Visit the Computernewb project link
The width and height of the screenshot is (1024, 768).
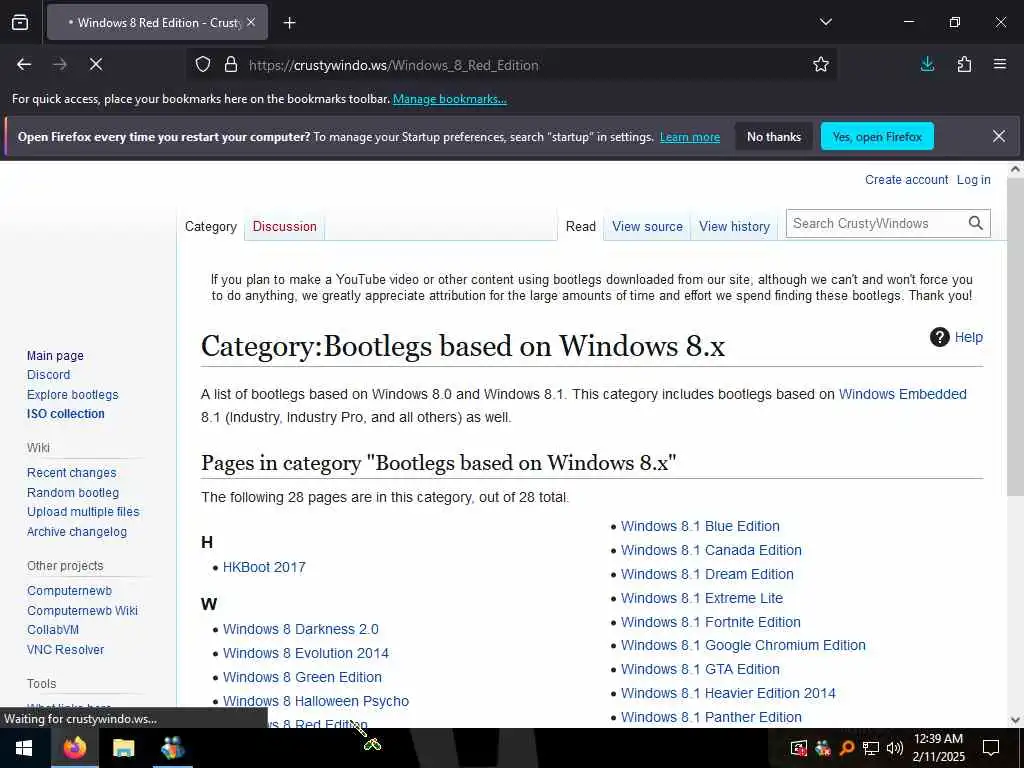tap(69, 591)
